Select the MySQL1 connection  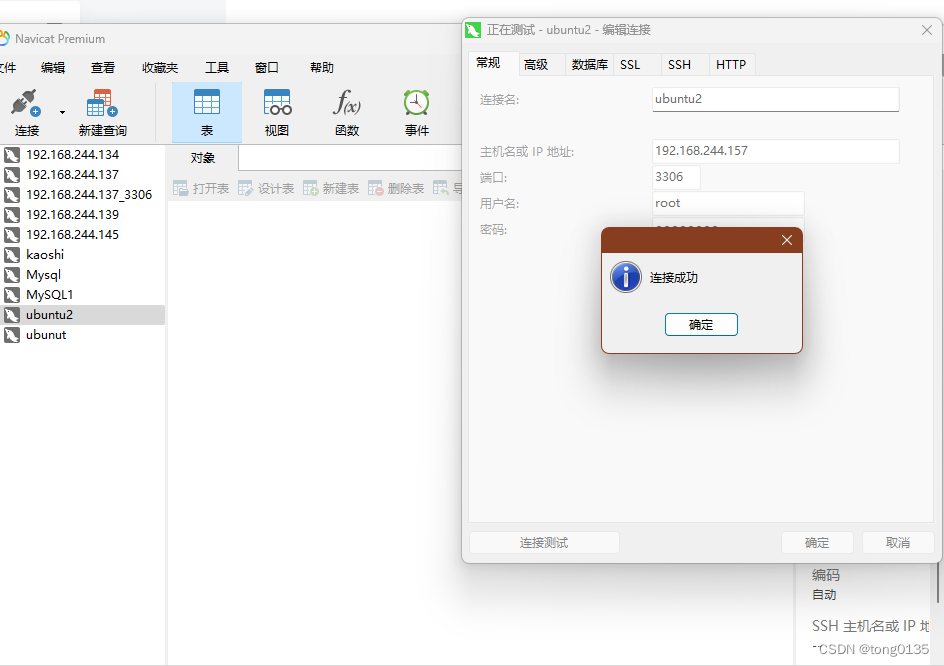82,294
